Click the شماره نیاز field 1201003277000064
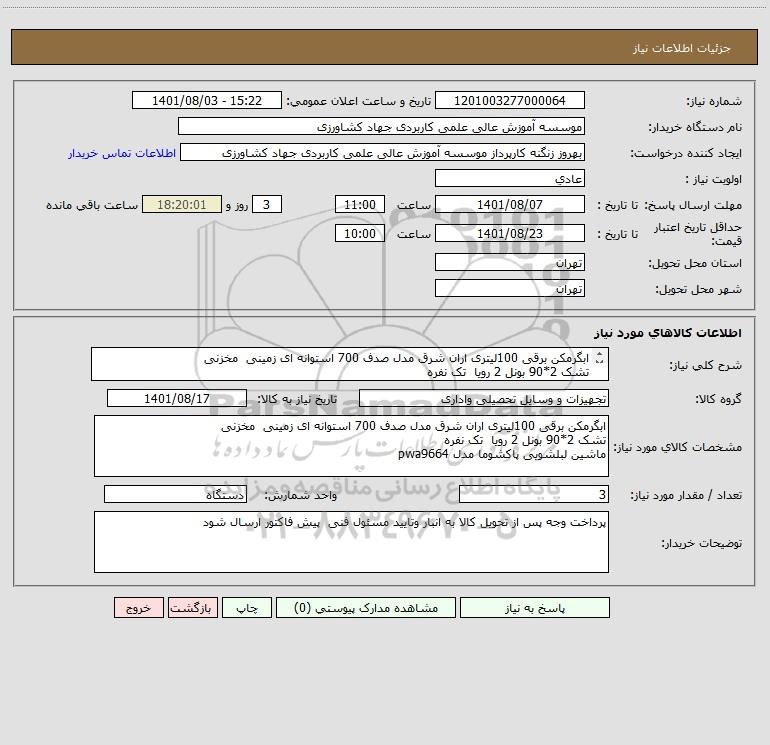 click(510, 101)
